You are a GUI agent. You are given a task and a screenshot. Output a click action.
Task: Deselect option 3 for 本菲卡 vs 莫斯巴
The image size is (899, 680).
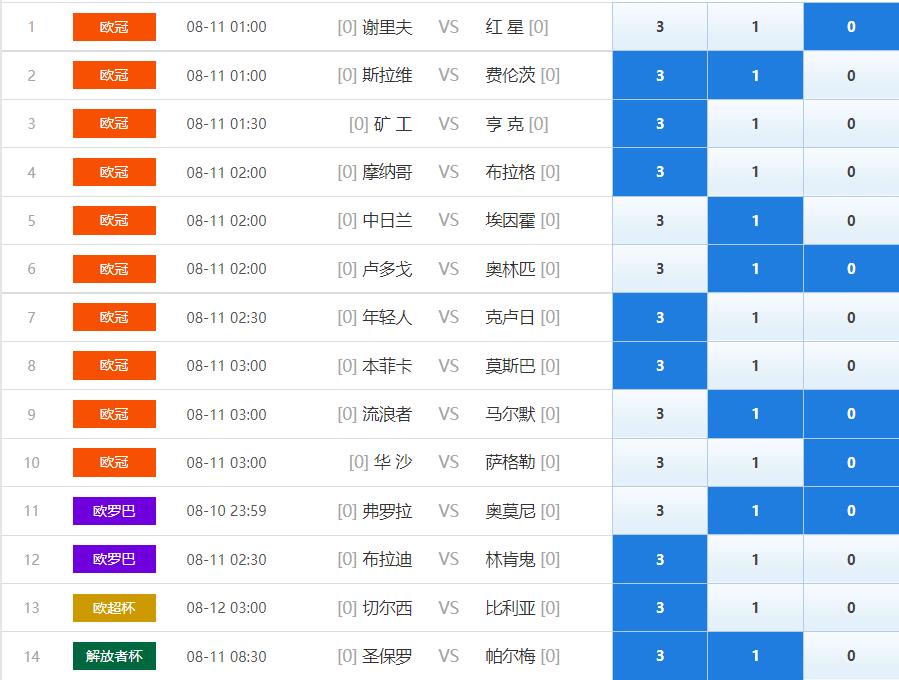tap(660, 366)
